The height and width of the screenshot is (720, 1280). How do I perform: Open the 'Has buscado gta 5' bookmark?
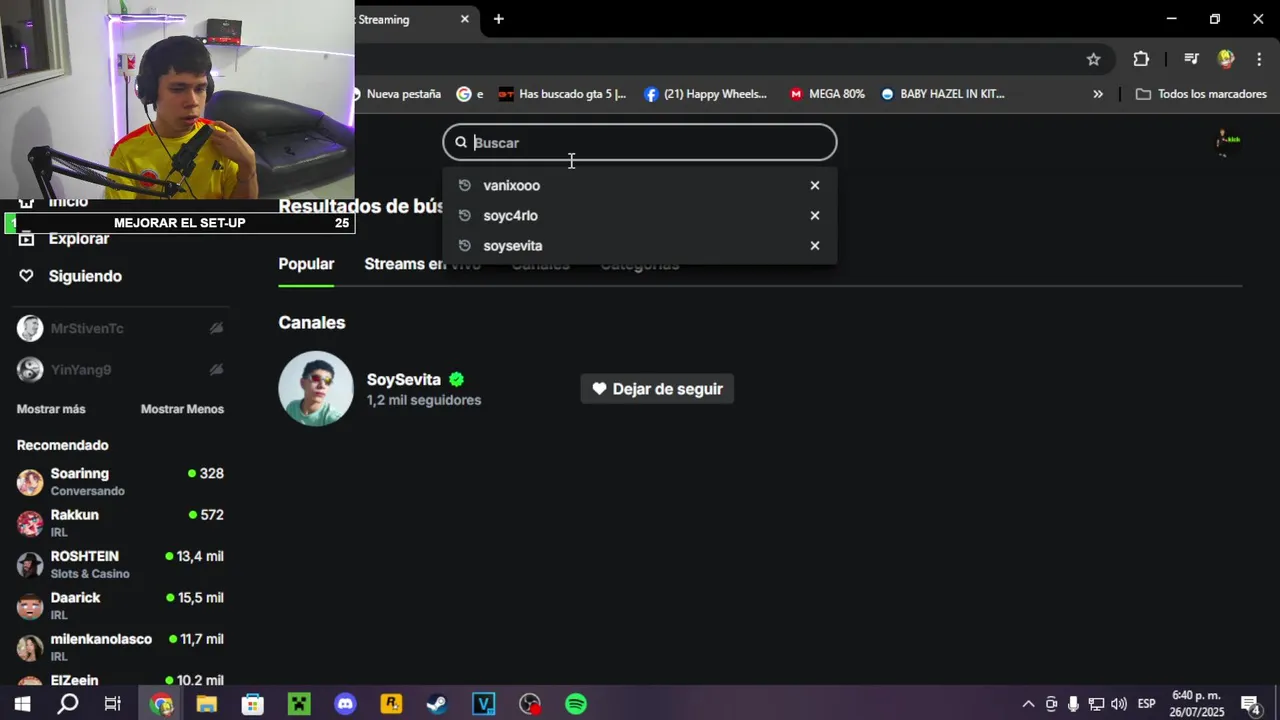562,94
